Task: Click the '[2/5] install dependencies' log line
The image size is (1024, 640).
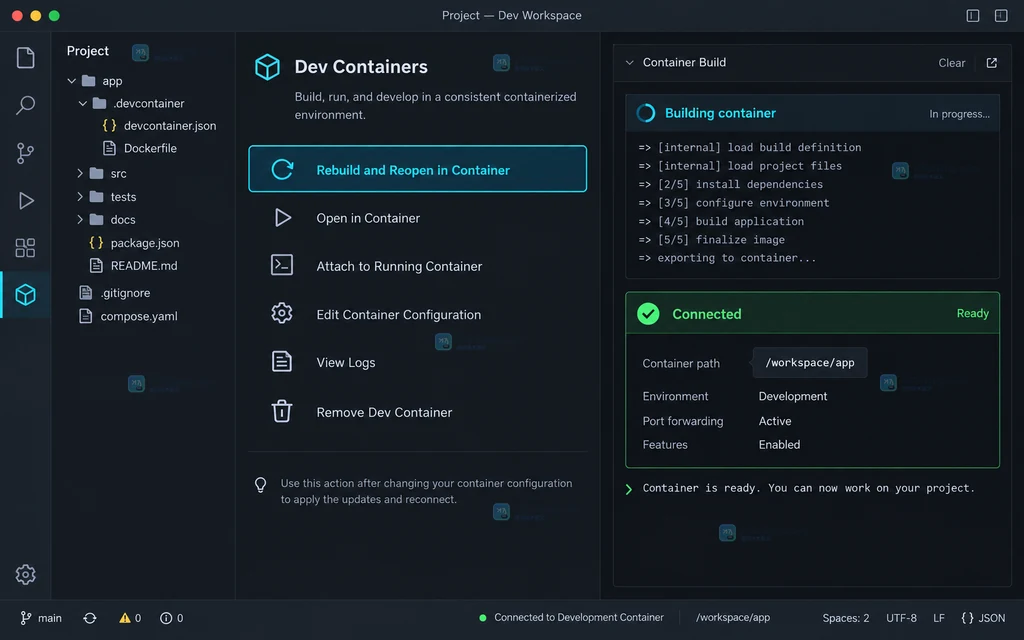Action: click(731, 184)
